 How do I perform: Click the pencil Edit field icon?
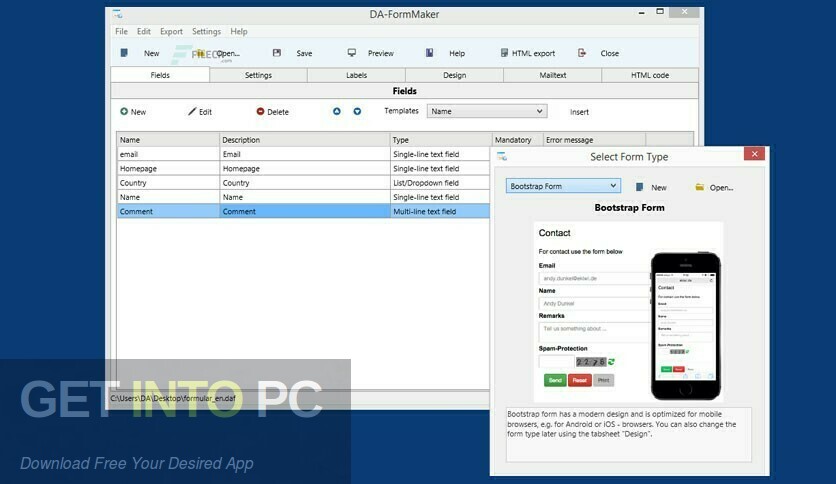192,111
